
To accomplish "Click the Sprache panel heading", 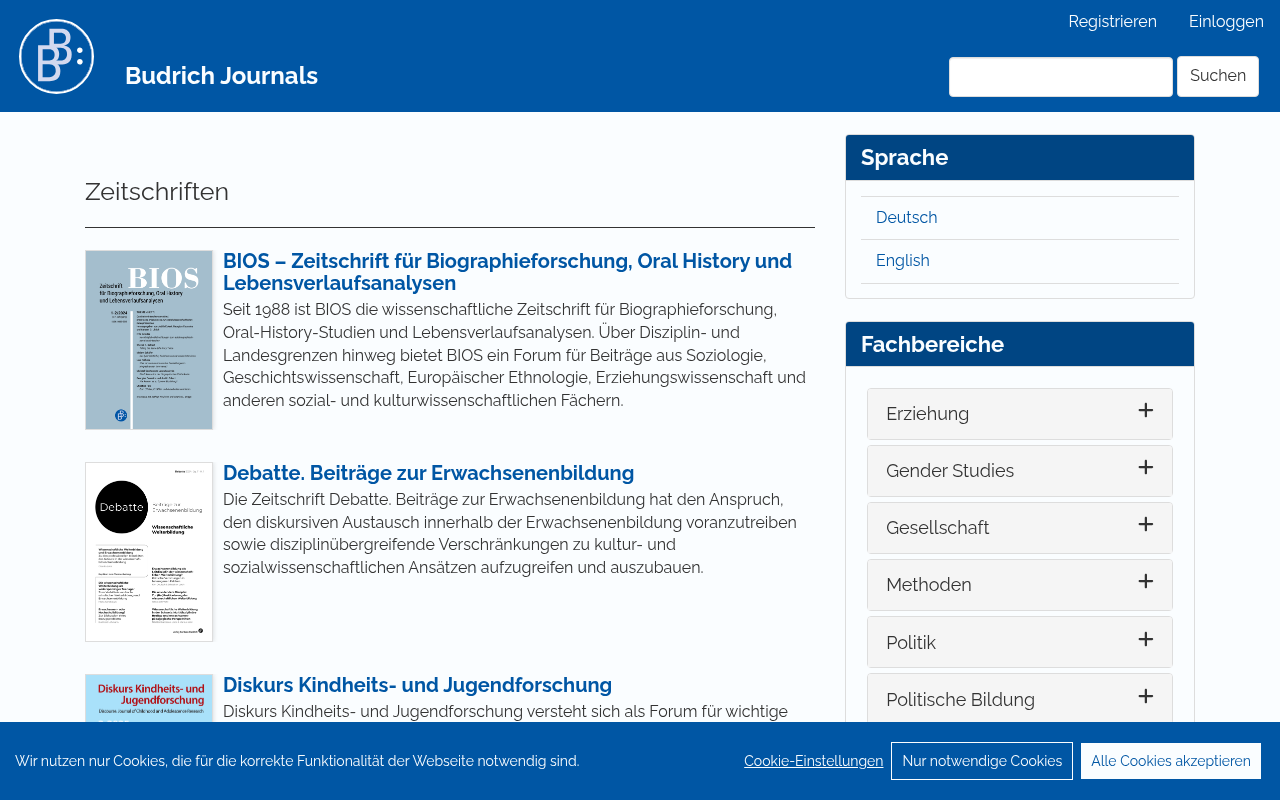I will (904, 158).
